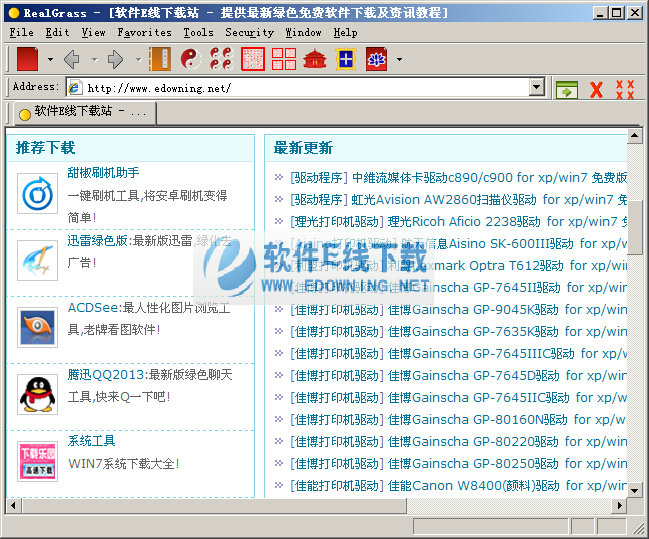The height and width of the screenshot is (539, 649).
Task: Click the red temple toolbar icon
Action: point(315,59)
